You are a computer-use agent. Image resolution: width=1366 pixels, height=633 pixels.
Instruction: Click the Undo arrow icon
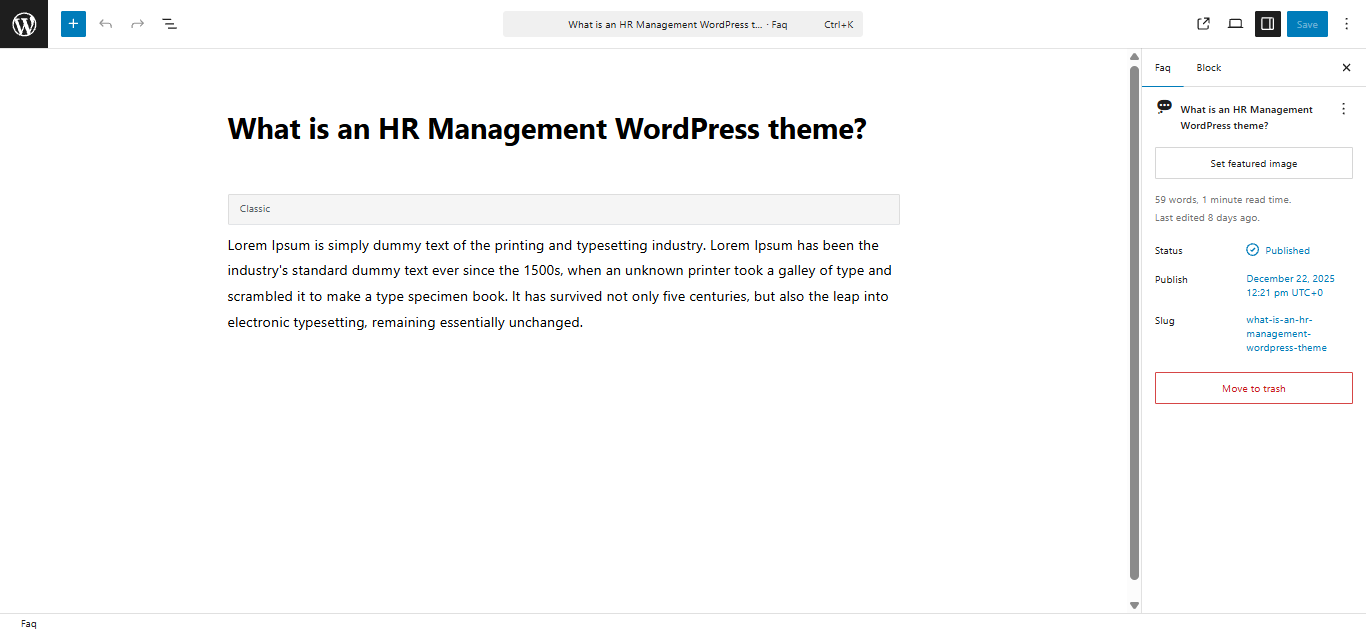coord(106,24)
